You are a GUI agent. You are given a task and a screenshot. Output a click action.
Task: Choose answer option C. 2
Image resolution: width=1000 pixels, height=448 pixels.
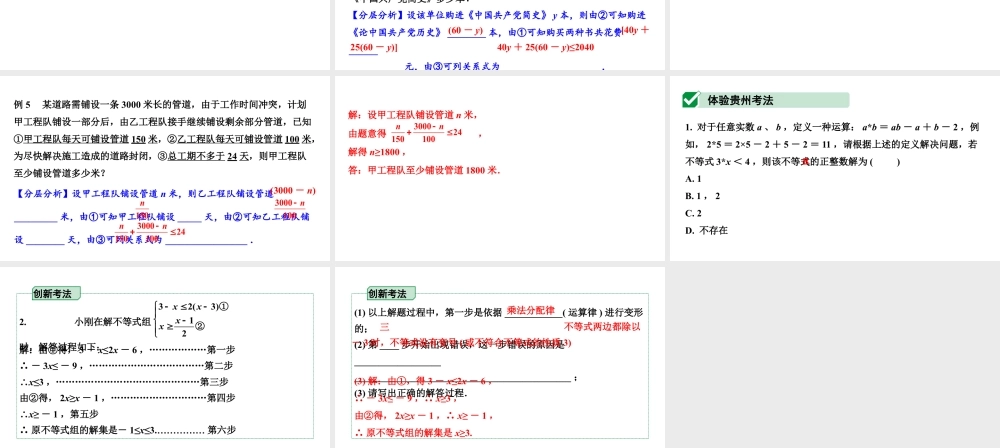694,214
